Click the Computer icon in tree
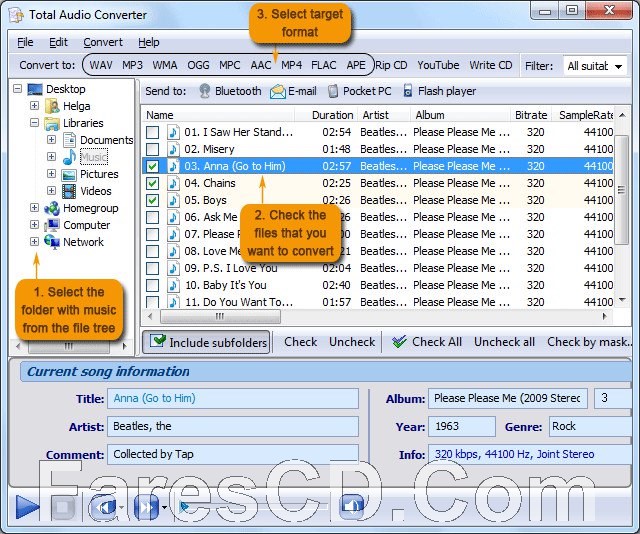640x534 pixels. coord(52,225)
